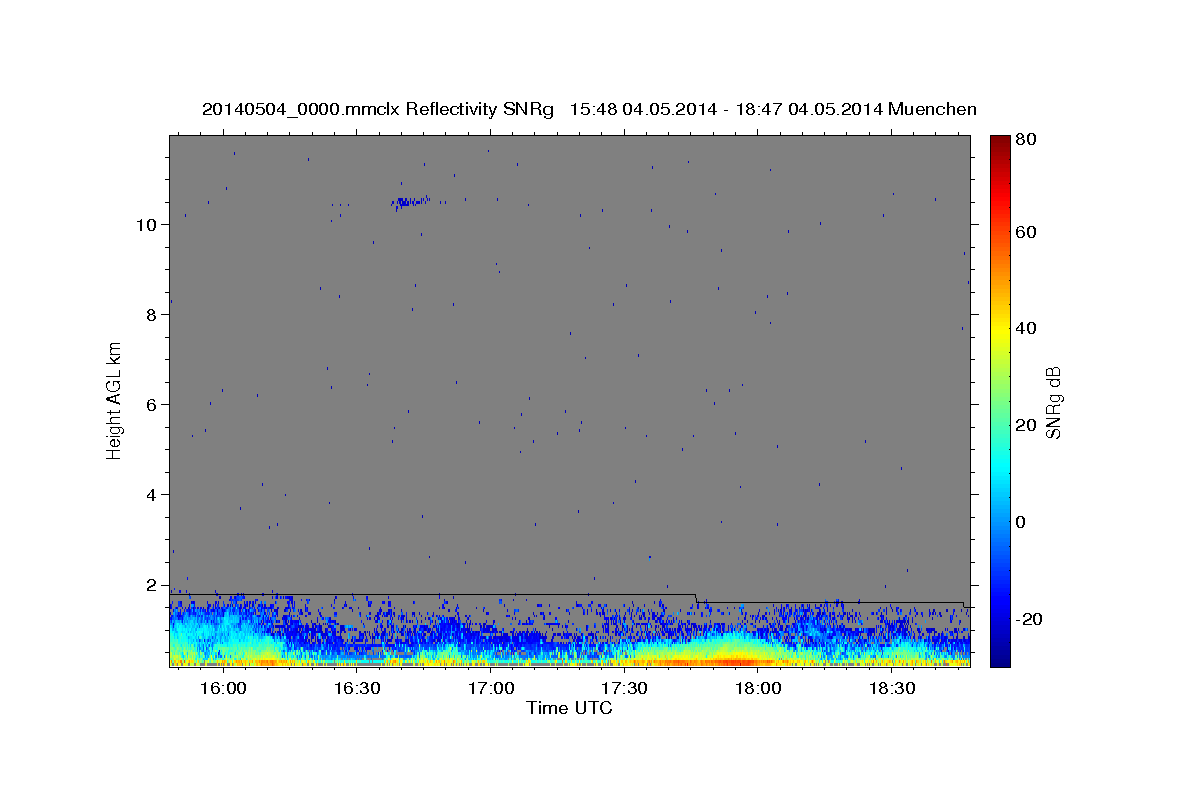Click the height tick label 8
The height and width of the screenshot is (800, 1200).
pos(151,315)
